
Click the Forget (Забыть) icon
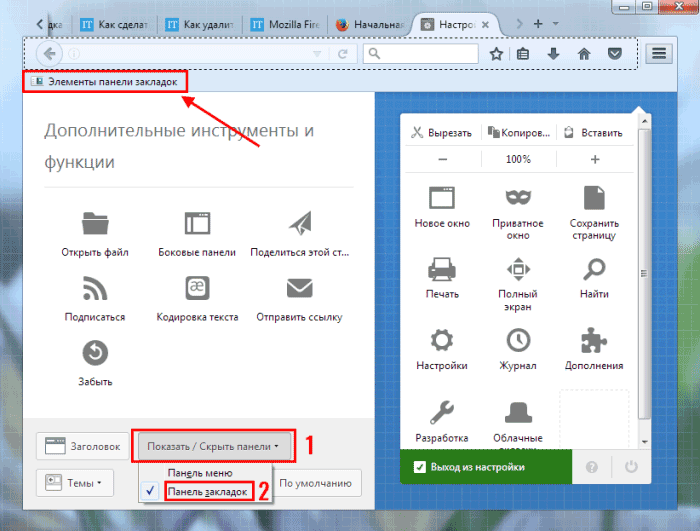[x=94, y=353]
